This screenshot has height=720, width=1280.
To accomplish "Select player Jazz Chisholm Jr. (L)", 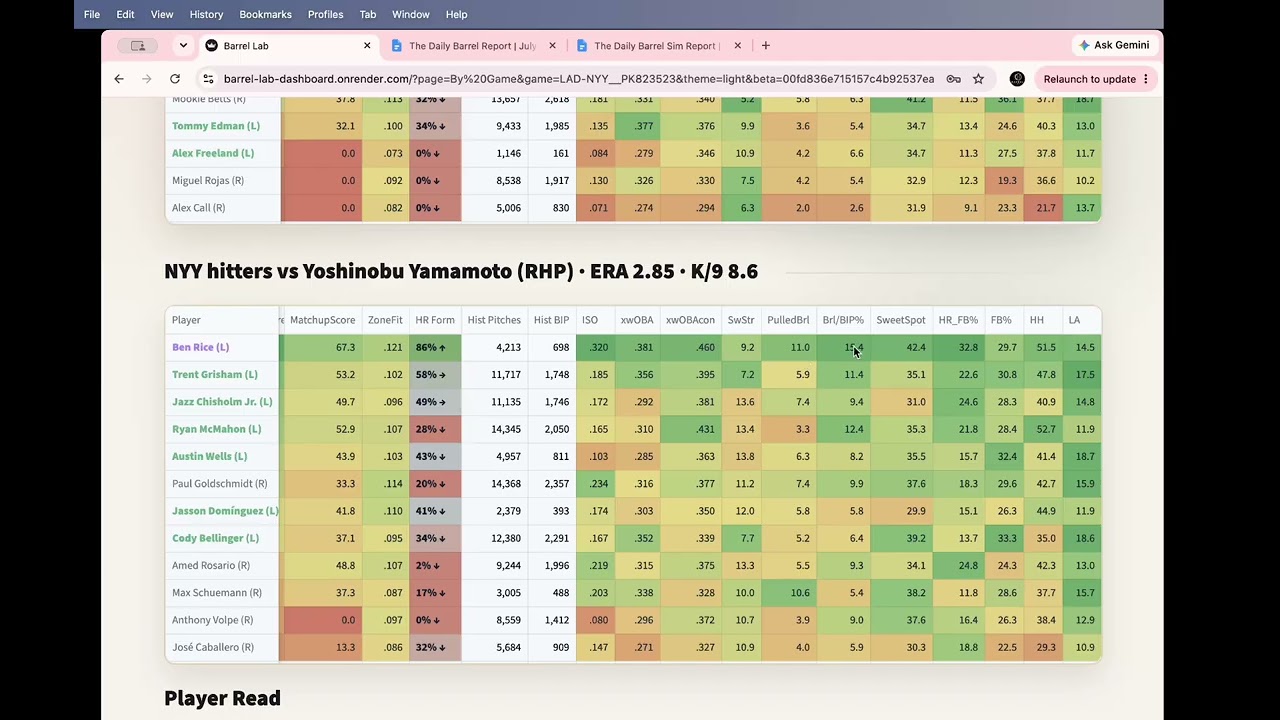I will coord(222,401).
